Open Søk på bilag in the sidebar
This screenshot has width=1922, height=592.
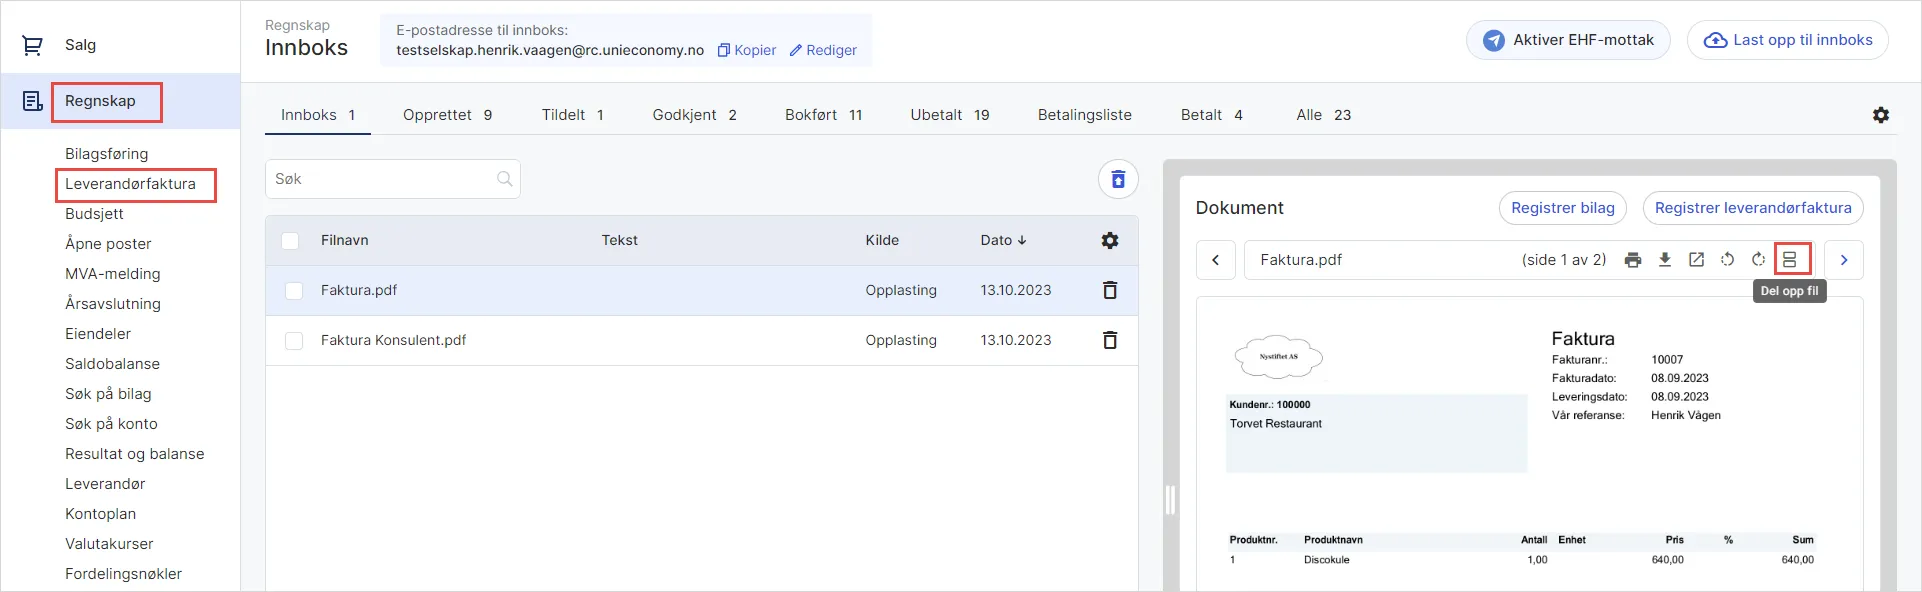click(109, 394)
